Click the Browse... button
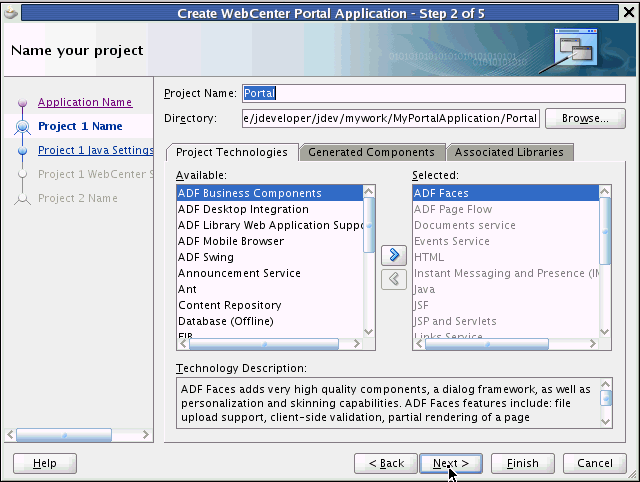Screen dimensions: 640x482 pyautogui.click(x=585, y=118)
